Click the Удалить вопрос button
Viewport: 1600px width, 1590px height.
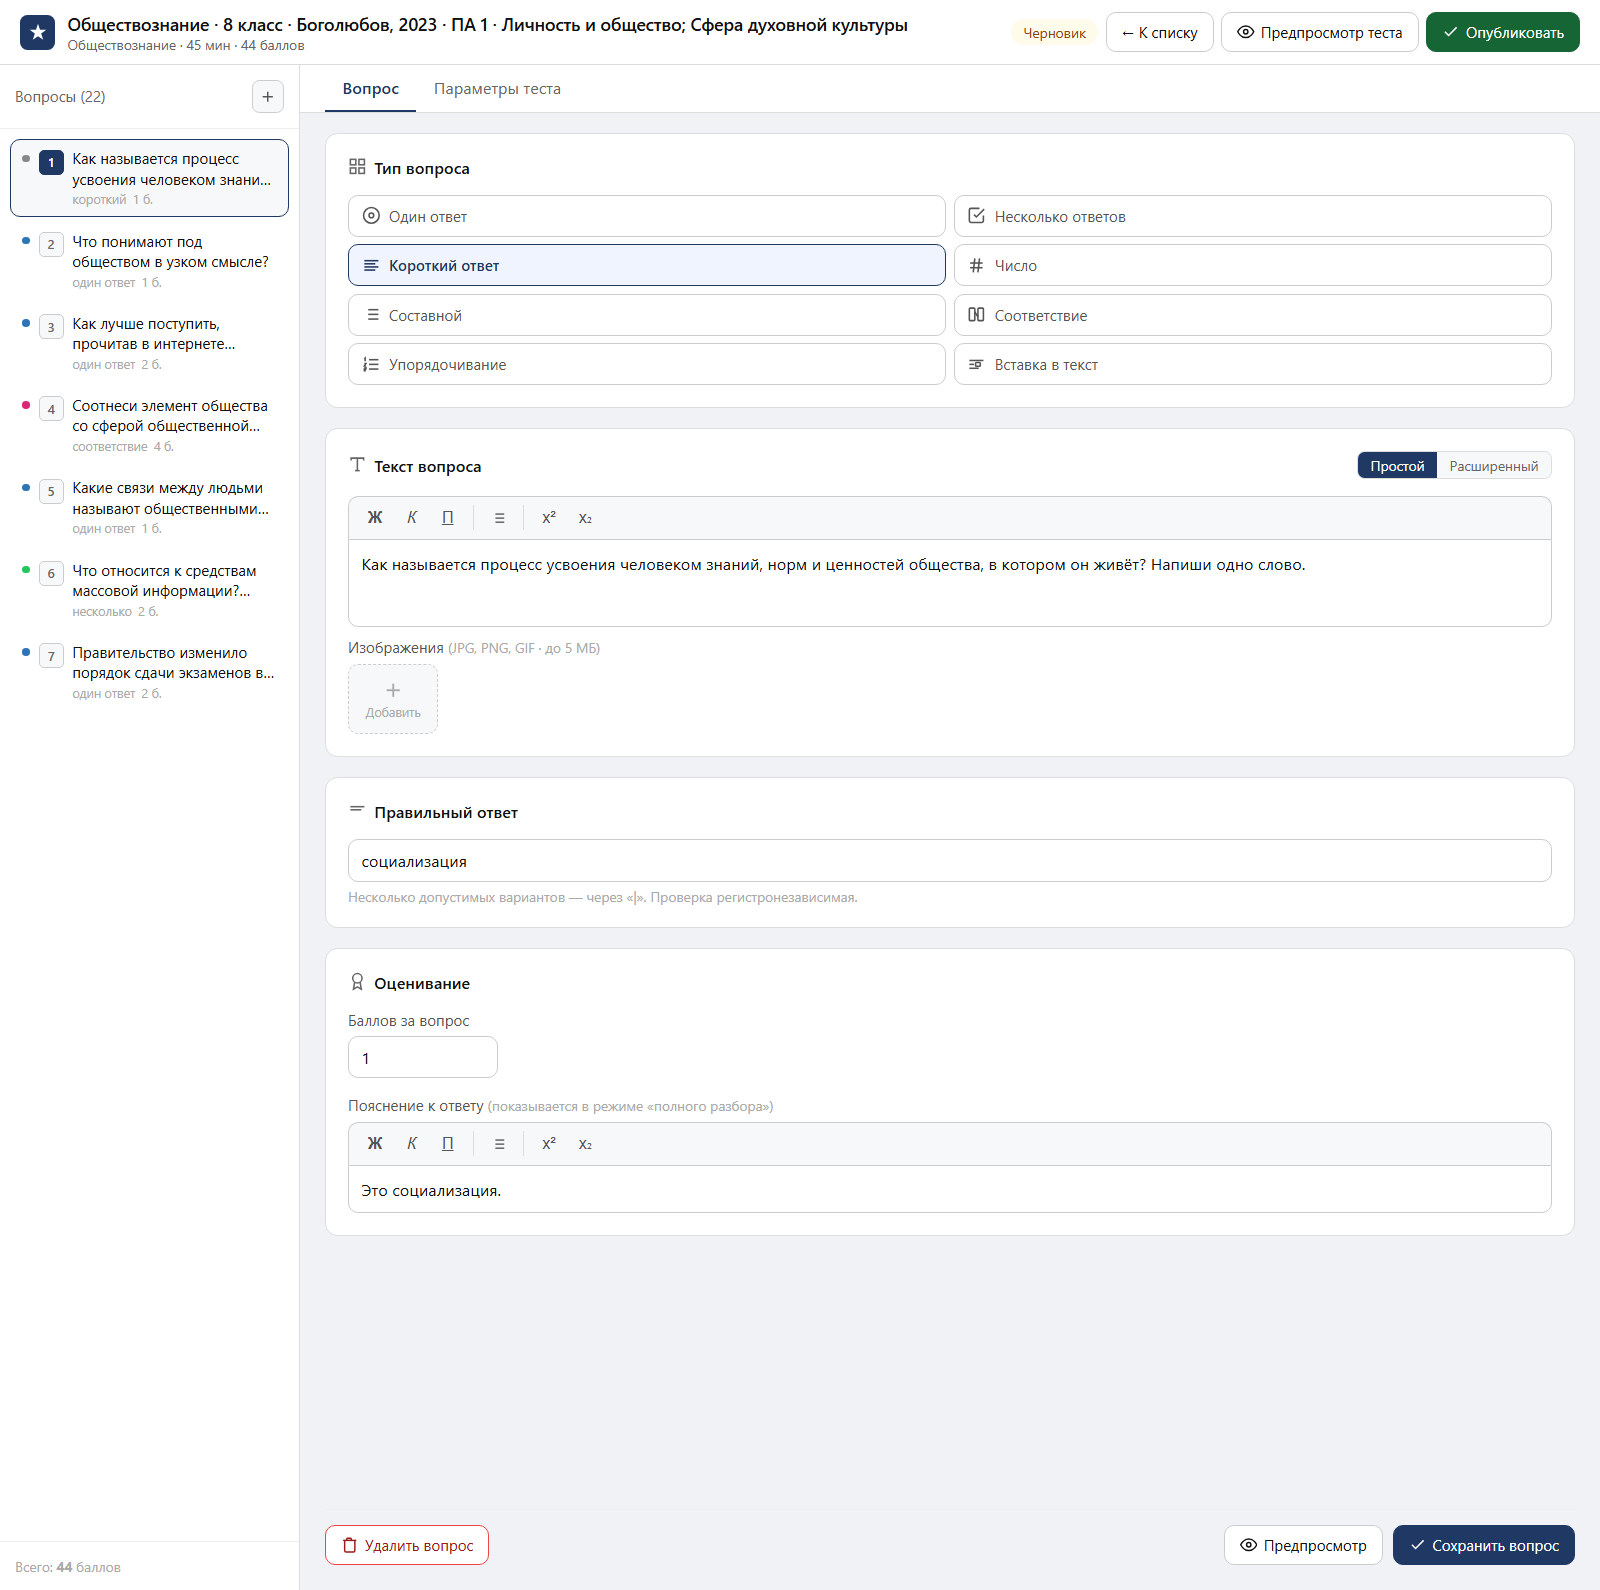[x=407, y=1545]
